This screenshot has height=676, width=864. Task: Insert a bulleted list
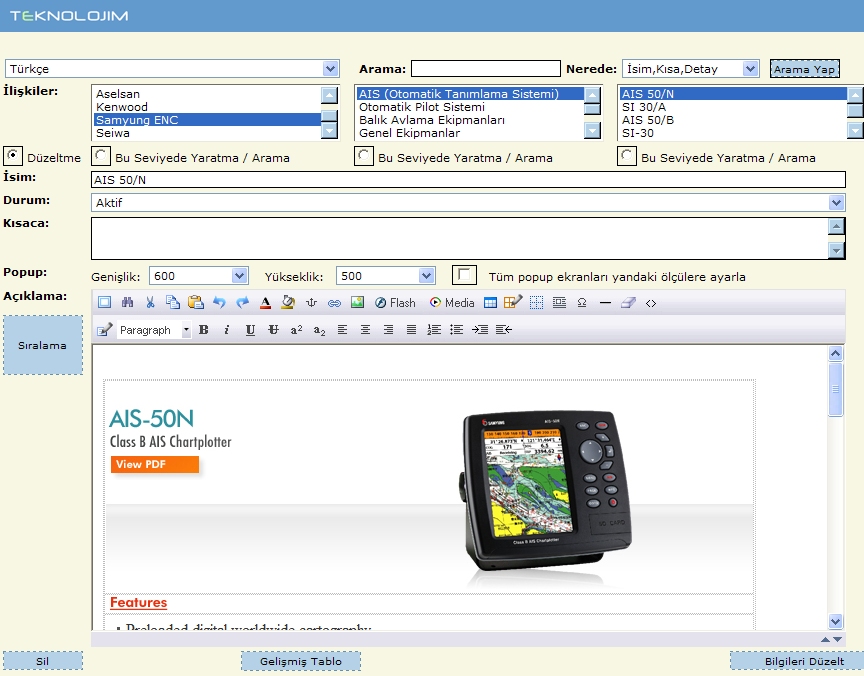pyautogui.click(x=456, y=329)
